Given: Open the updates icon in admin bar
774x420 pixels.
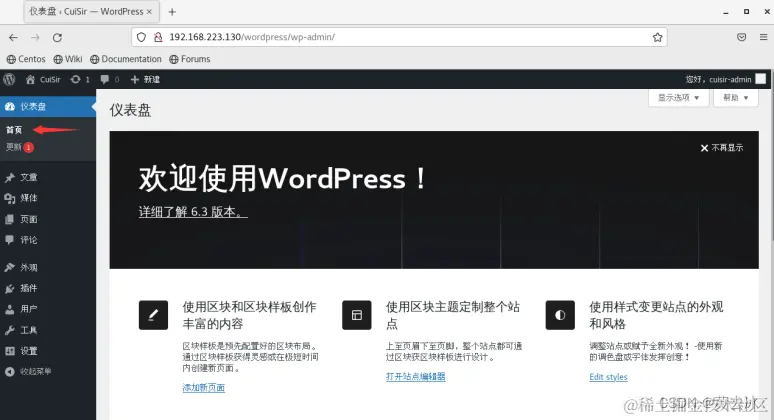Looking at the screenshot, I should pos(75,79).
